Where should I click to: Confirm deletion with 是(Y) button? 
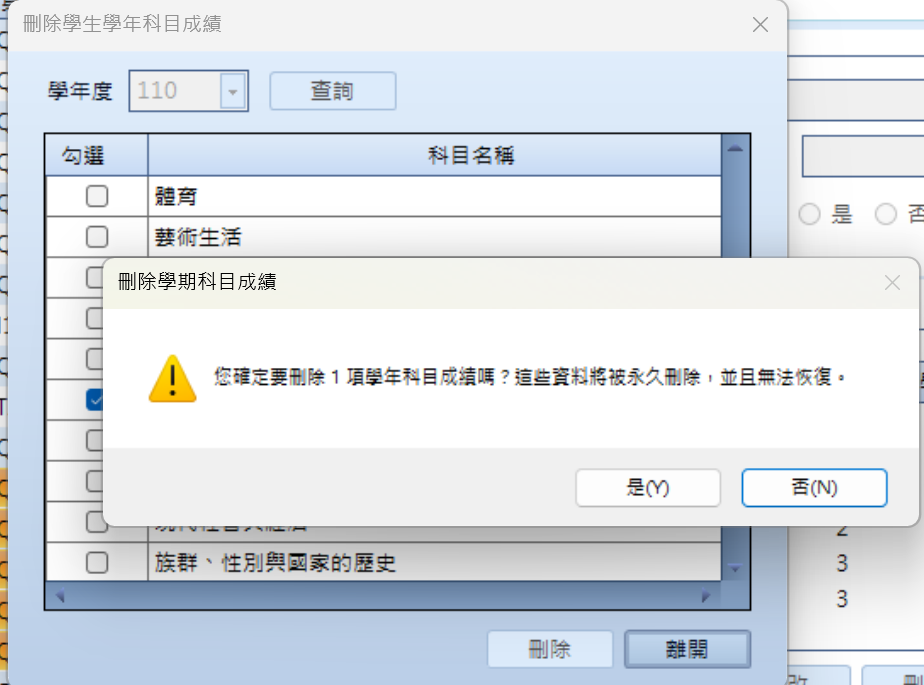click(x=648, y=488)
